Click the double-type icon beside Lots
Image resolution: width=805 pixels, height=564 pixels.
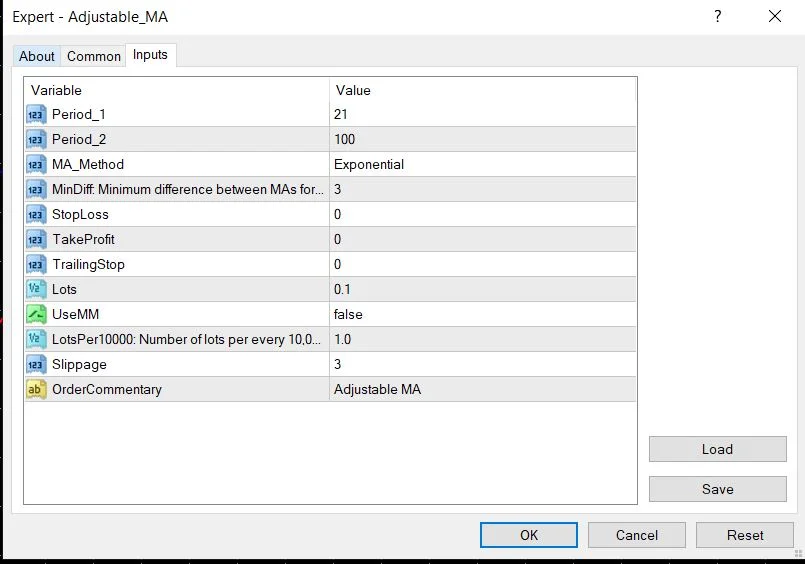(x=36, y=290)
